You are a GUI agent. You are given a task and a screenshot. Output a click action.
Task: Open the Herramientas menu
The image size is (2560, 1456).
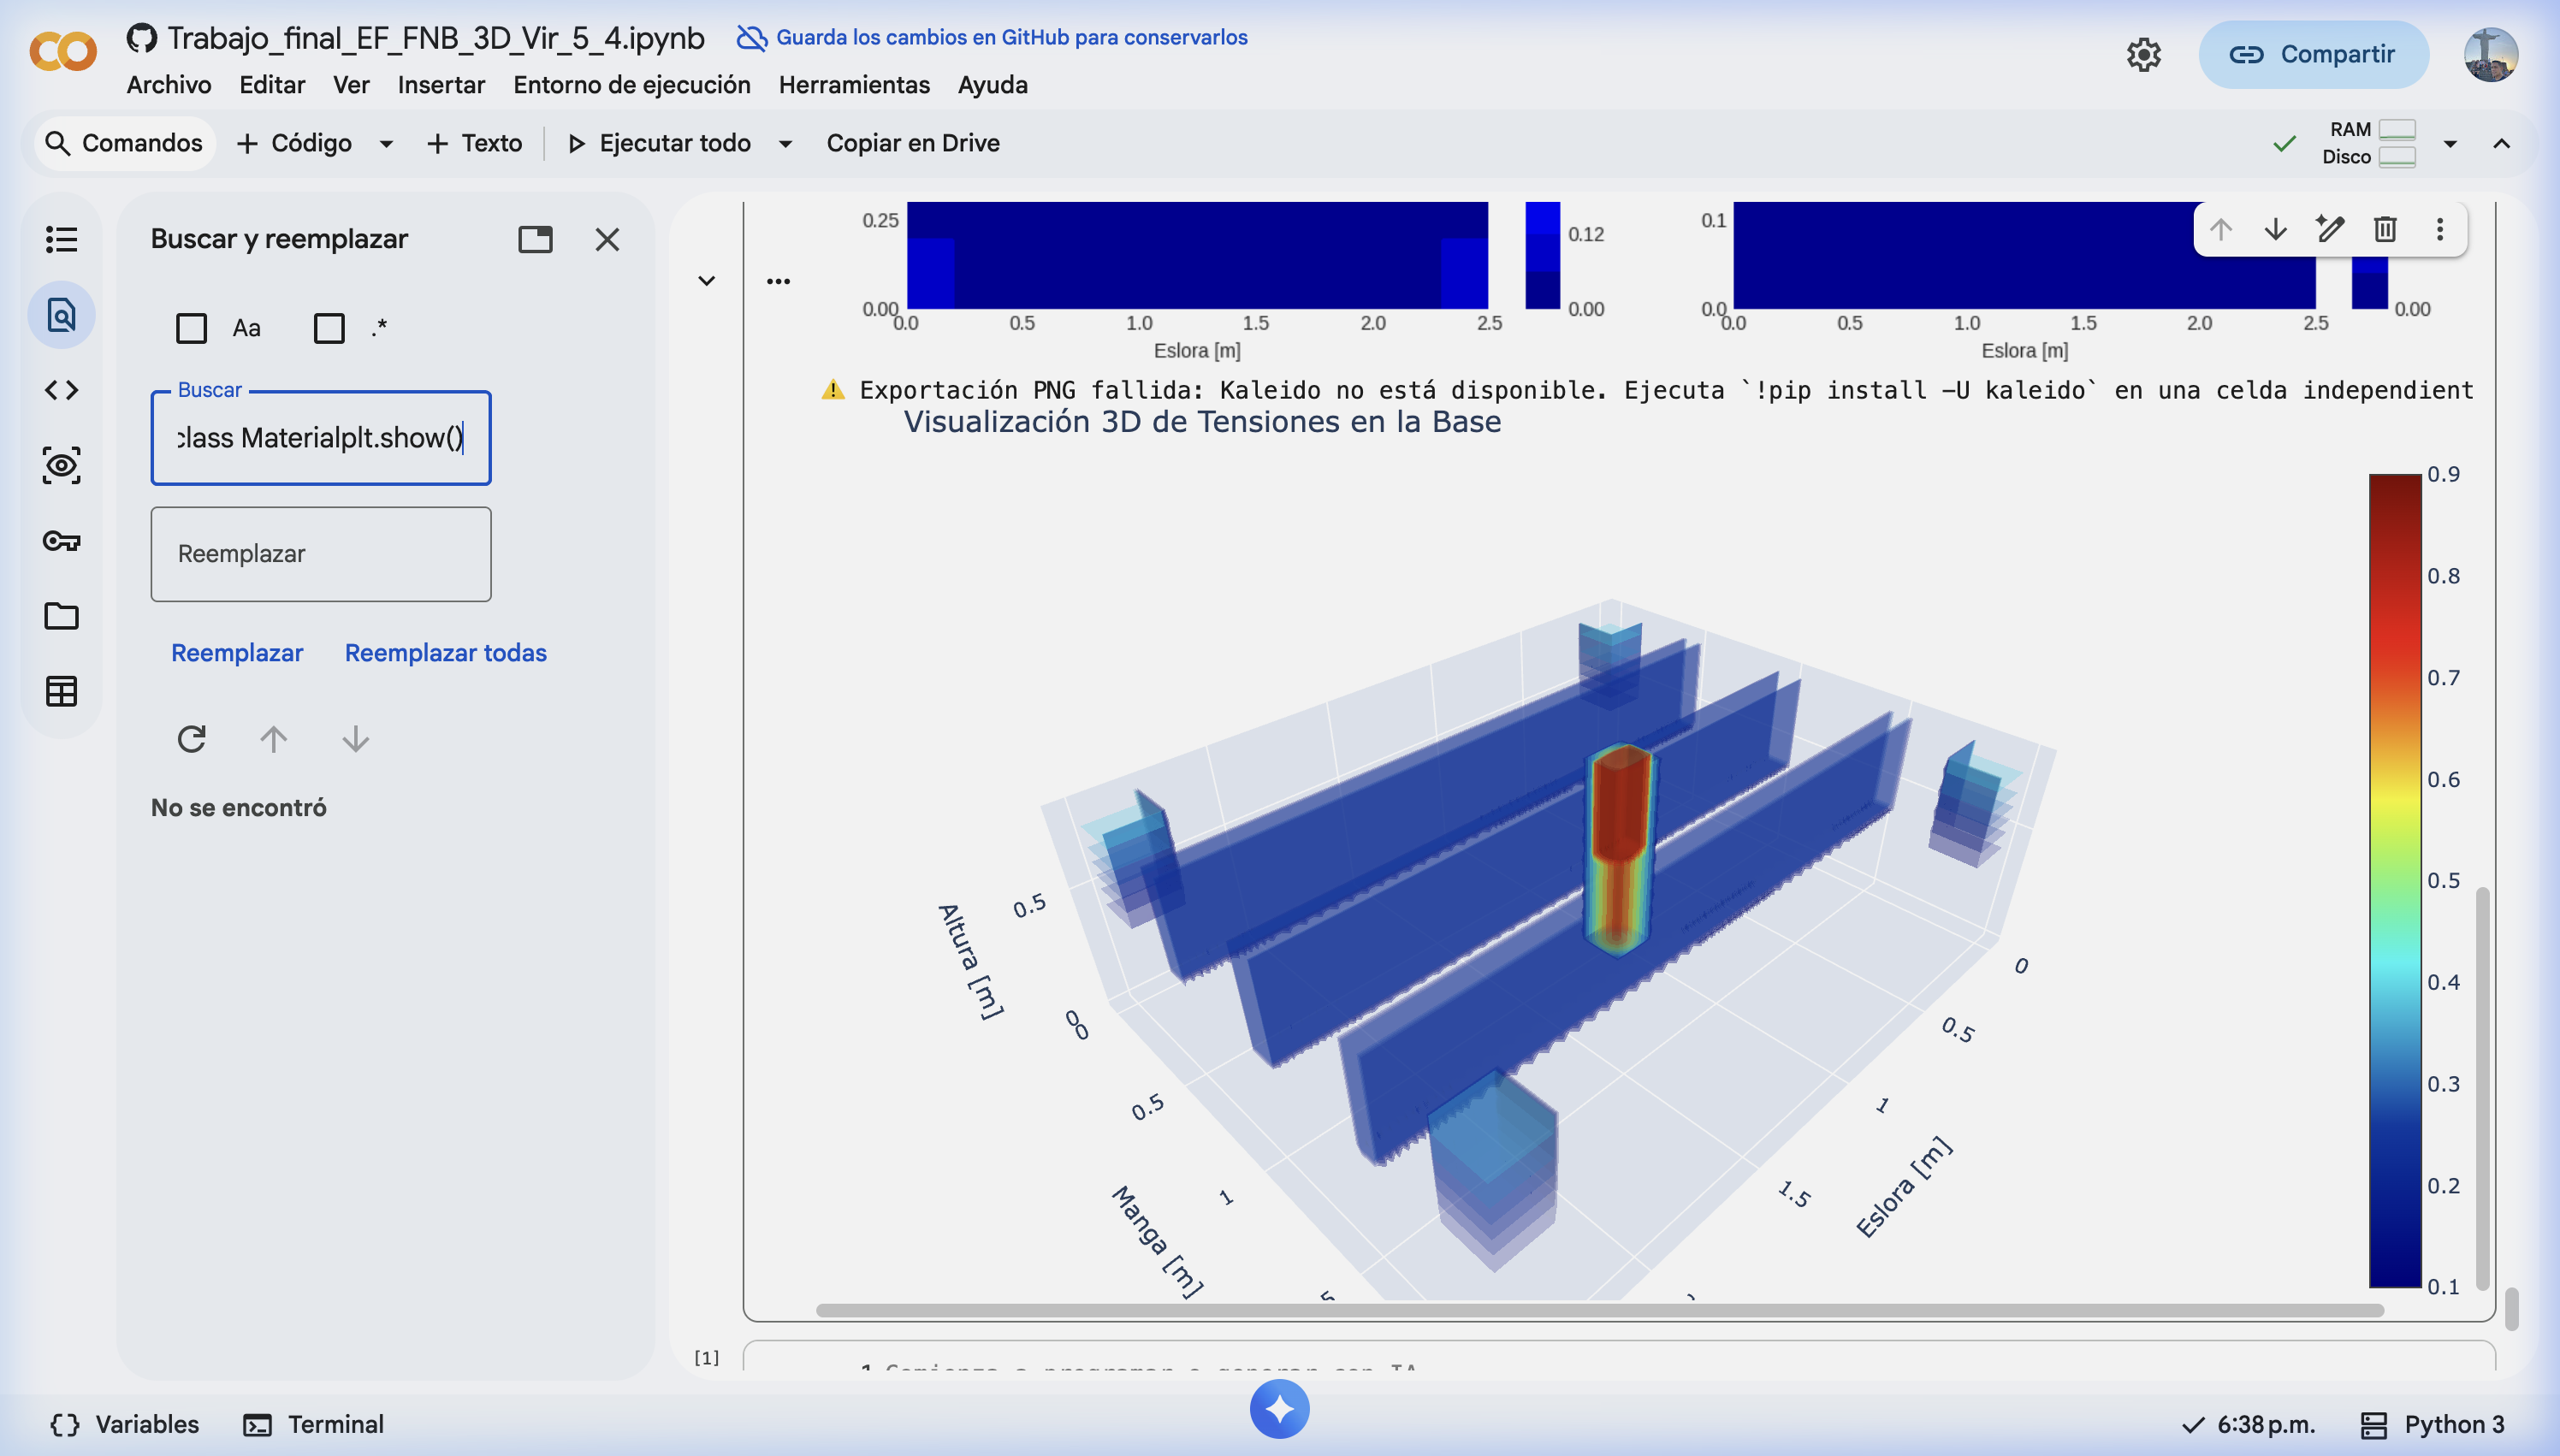click(x=854, y=85)
